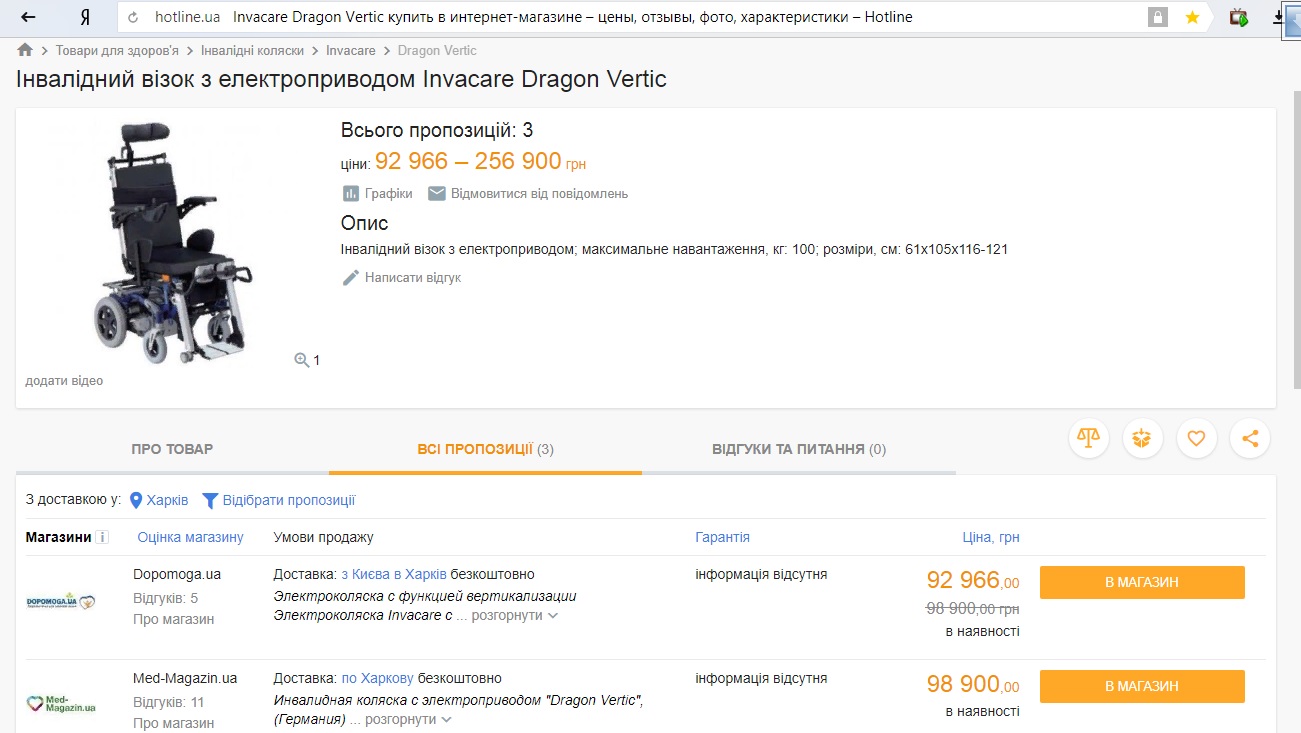Screen dimensions: 1301x733
Task: Open Товари для здоров'я breadcrumb
Action: coord(117,50)
